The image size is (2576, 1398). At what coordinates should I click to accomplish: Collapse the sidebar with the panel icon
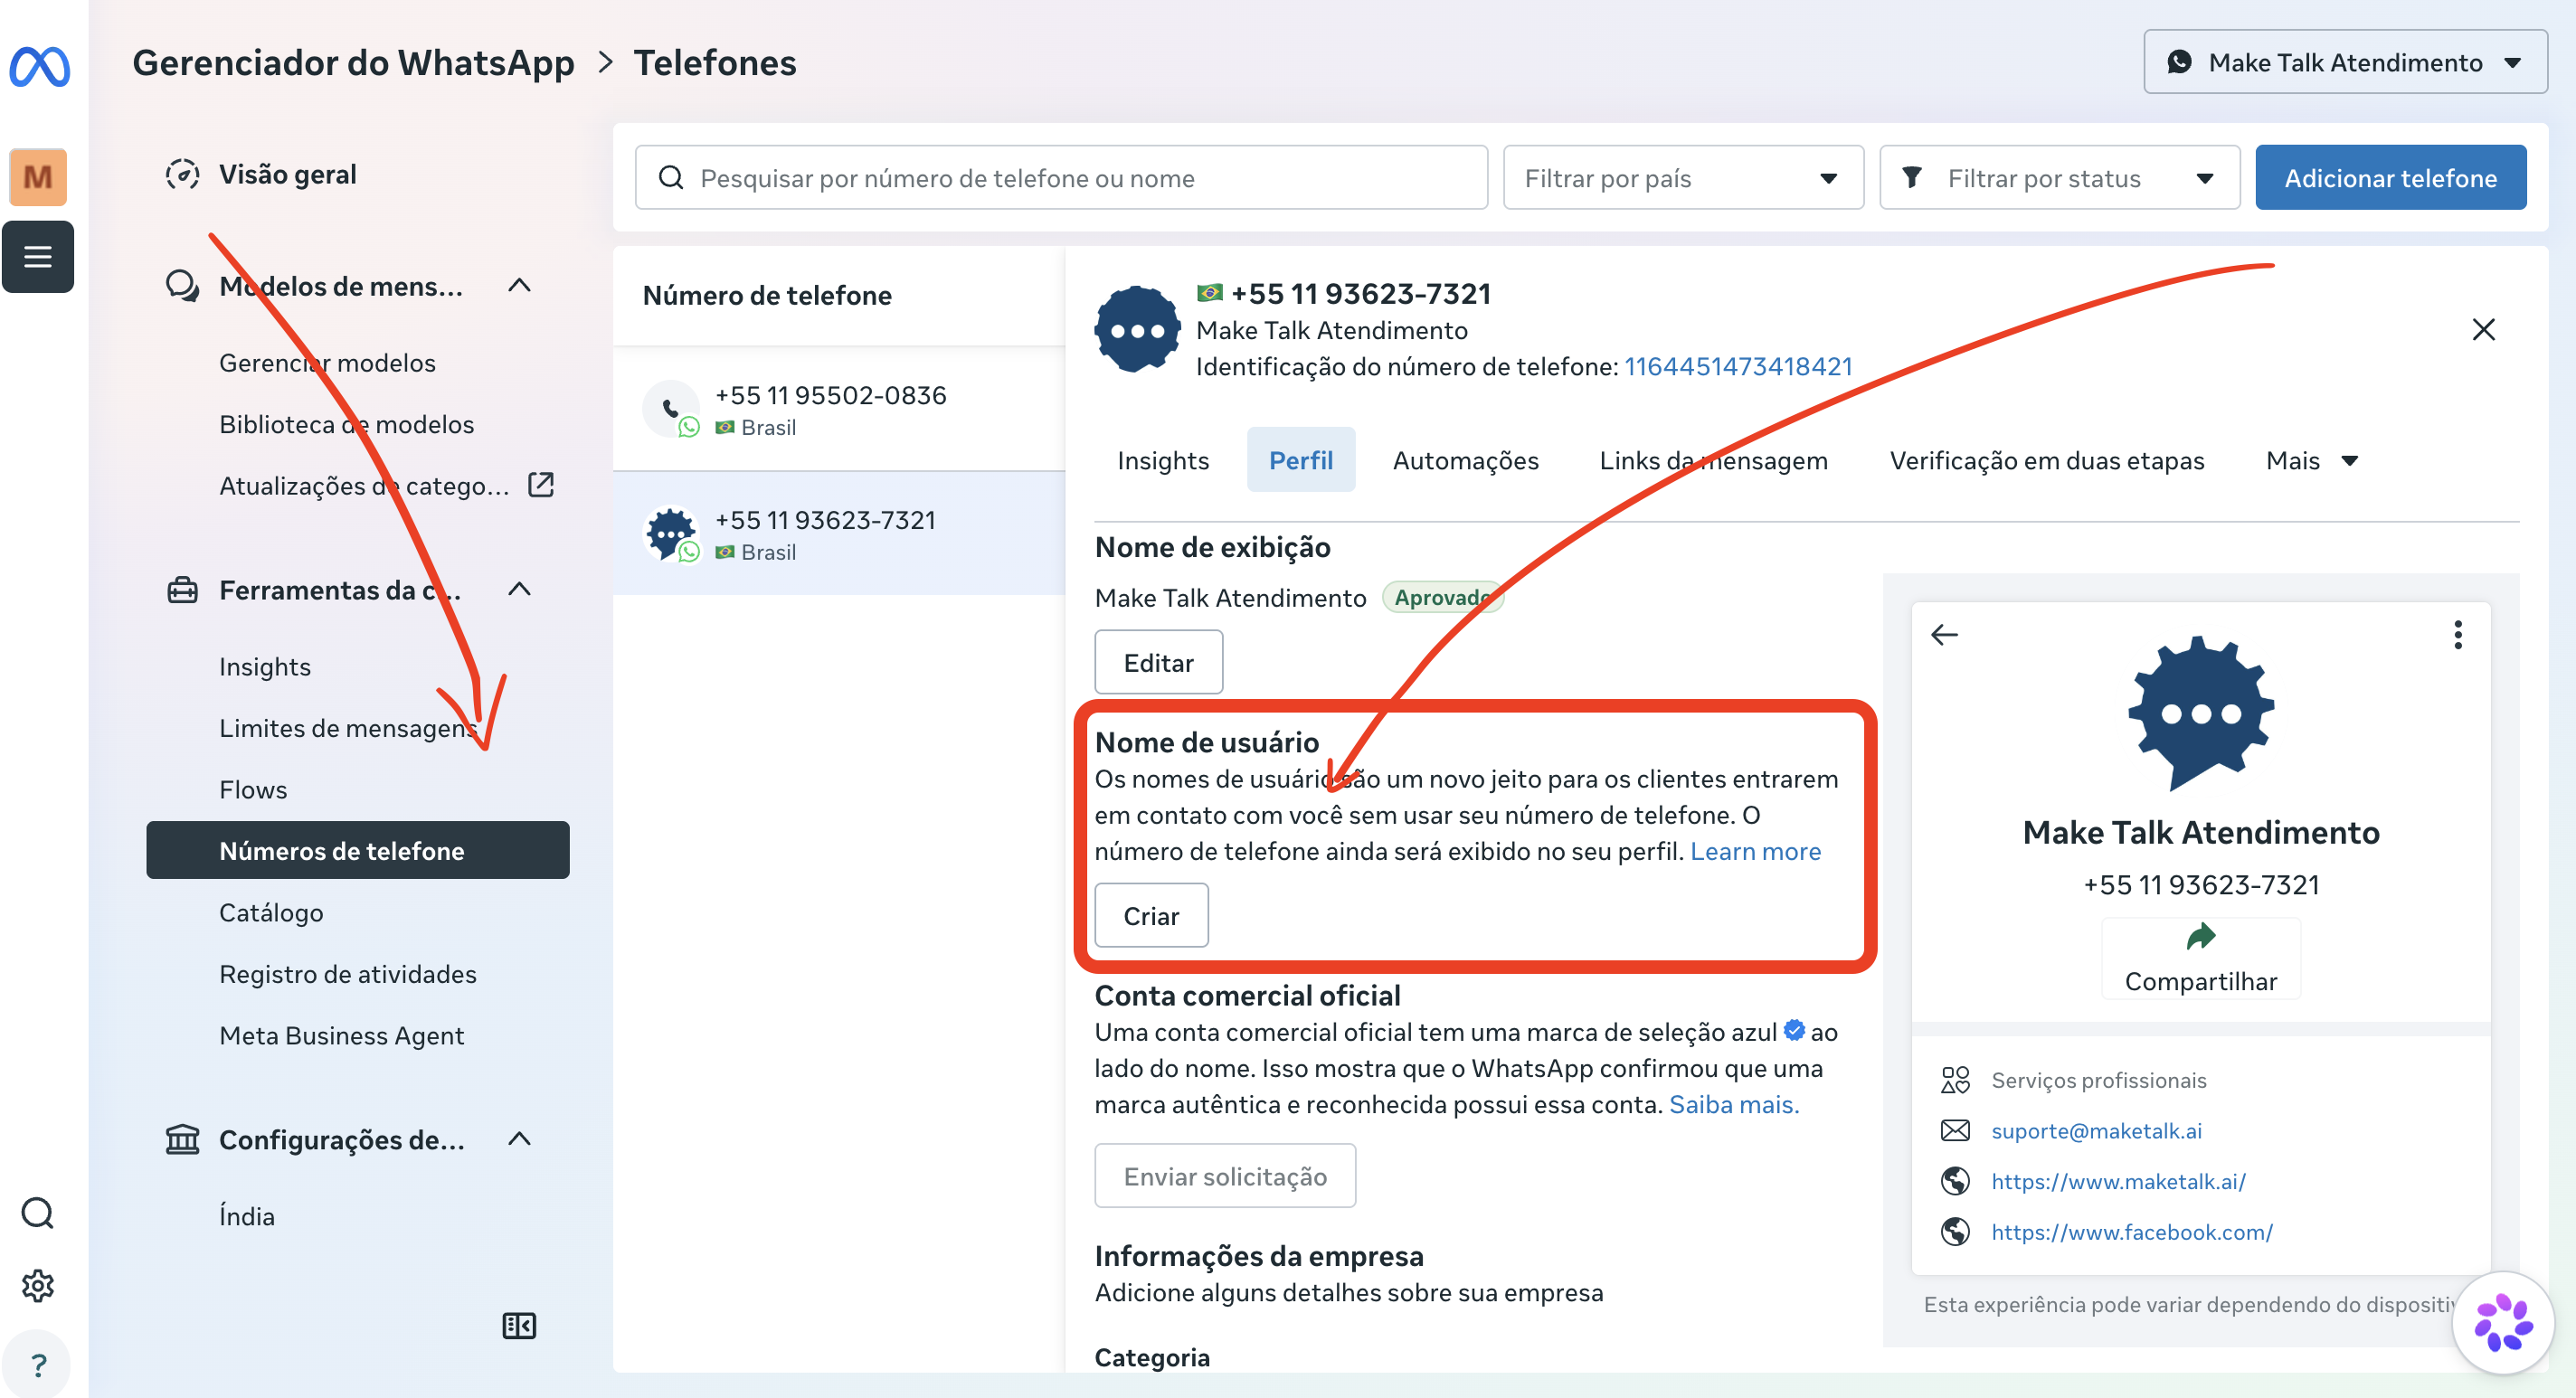coord(519,1326)
